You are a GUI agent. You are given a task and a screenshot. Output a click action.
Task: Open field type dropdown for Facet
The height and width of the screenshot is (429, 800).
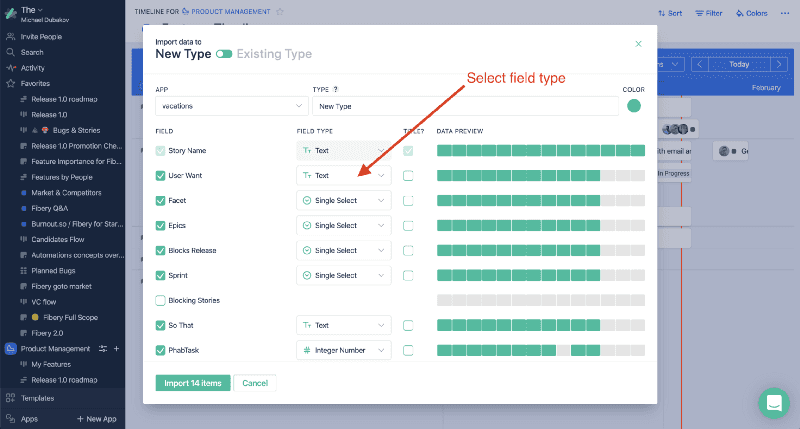(344, 200)
